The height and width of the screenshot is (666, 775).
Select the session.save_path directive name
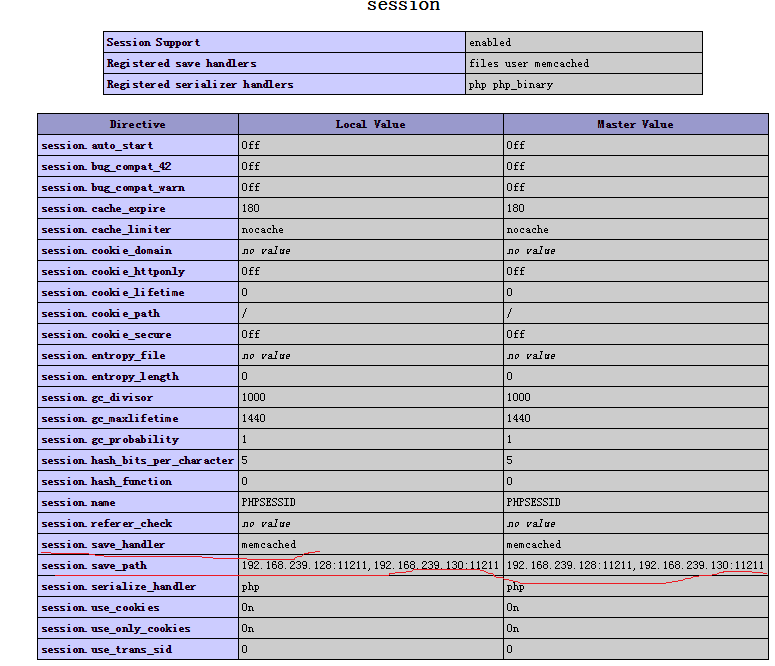pos(94,566)
